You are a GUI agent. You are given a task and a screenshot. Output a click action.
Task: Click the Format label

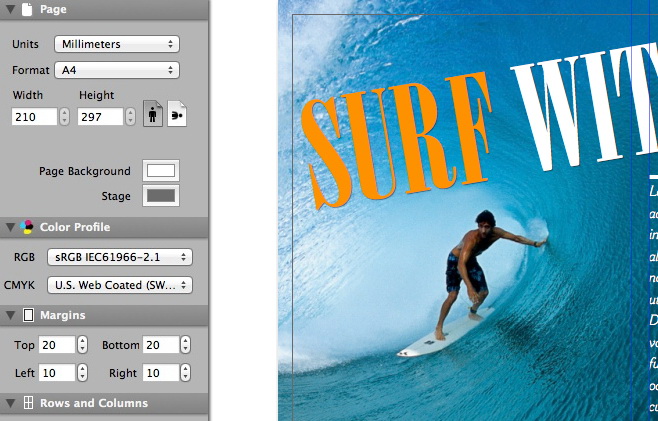tap(31, 70)
